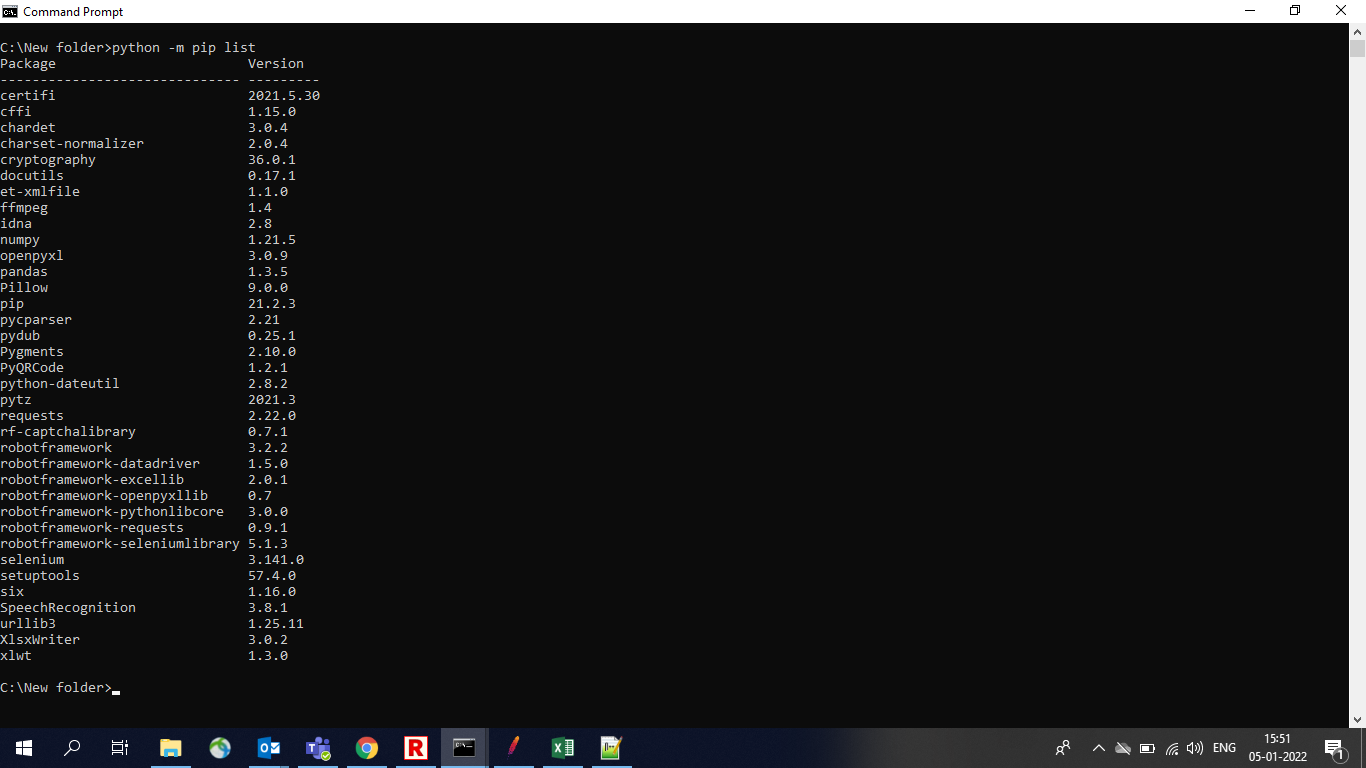Switch to Excel from the taskbar
The image size is (1366, 768).
pyautogui.click(x=562, y=747)
